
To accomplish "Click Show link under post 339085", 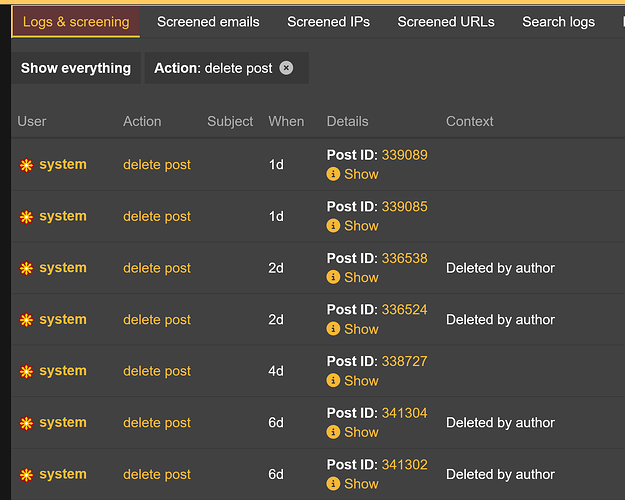I will pyautogui.click(x=361, y=226).
